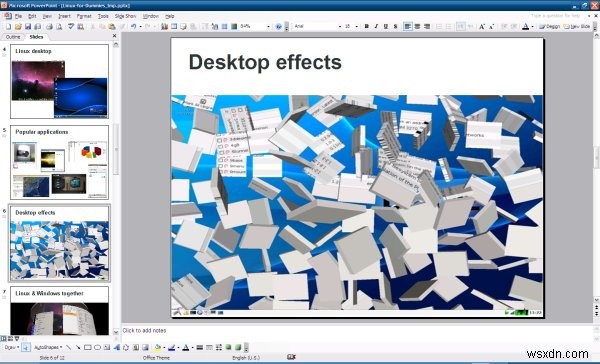The image size is (600, 364).
Task: Open the Slide Show menu
Action: click(125, 16)
